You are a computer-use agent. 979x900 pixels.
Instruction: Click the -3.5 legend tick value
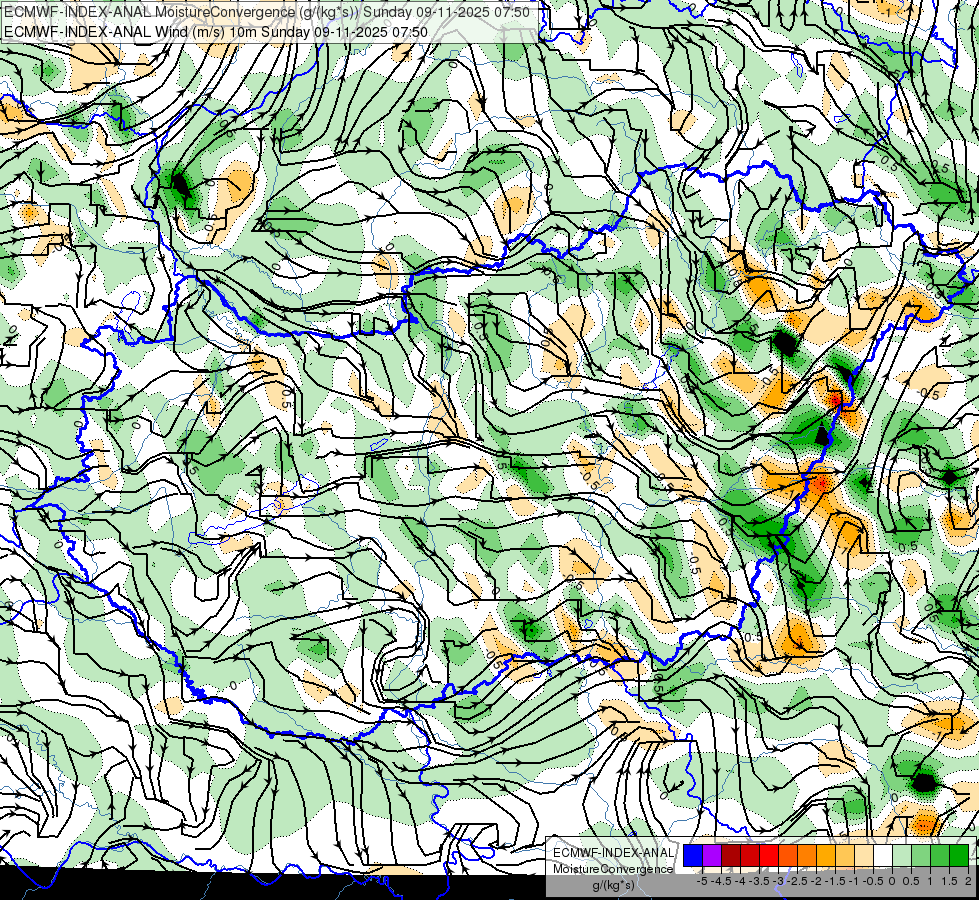[x=759, y=881]
